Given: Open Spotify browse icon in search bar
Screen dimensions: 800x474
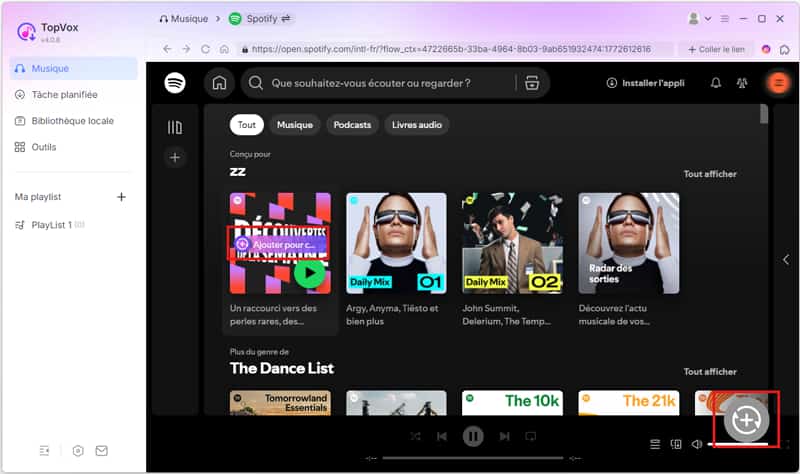Looking at the screenshot, I should click(532, 83).
